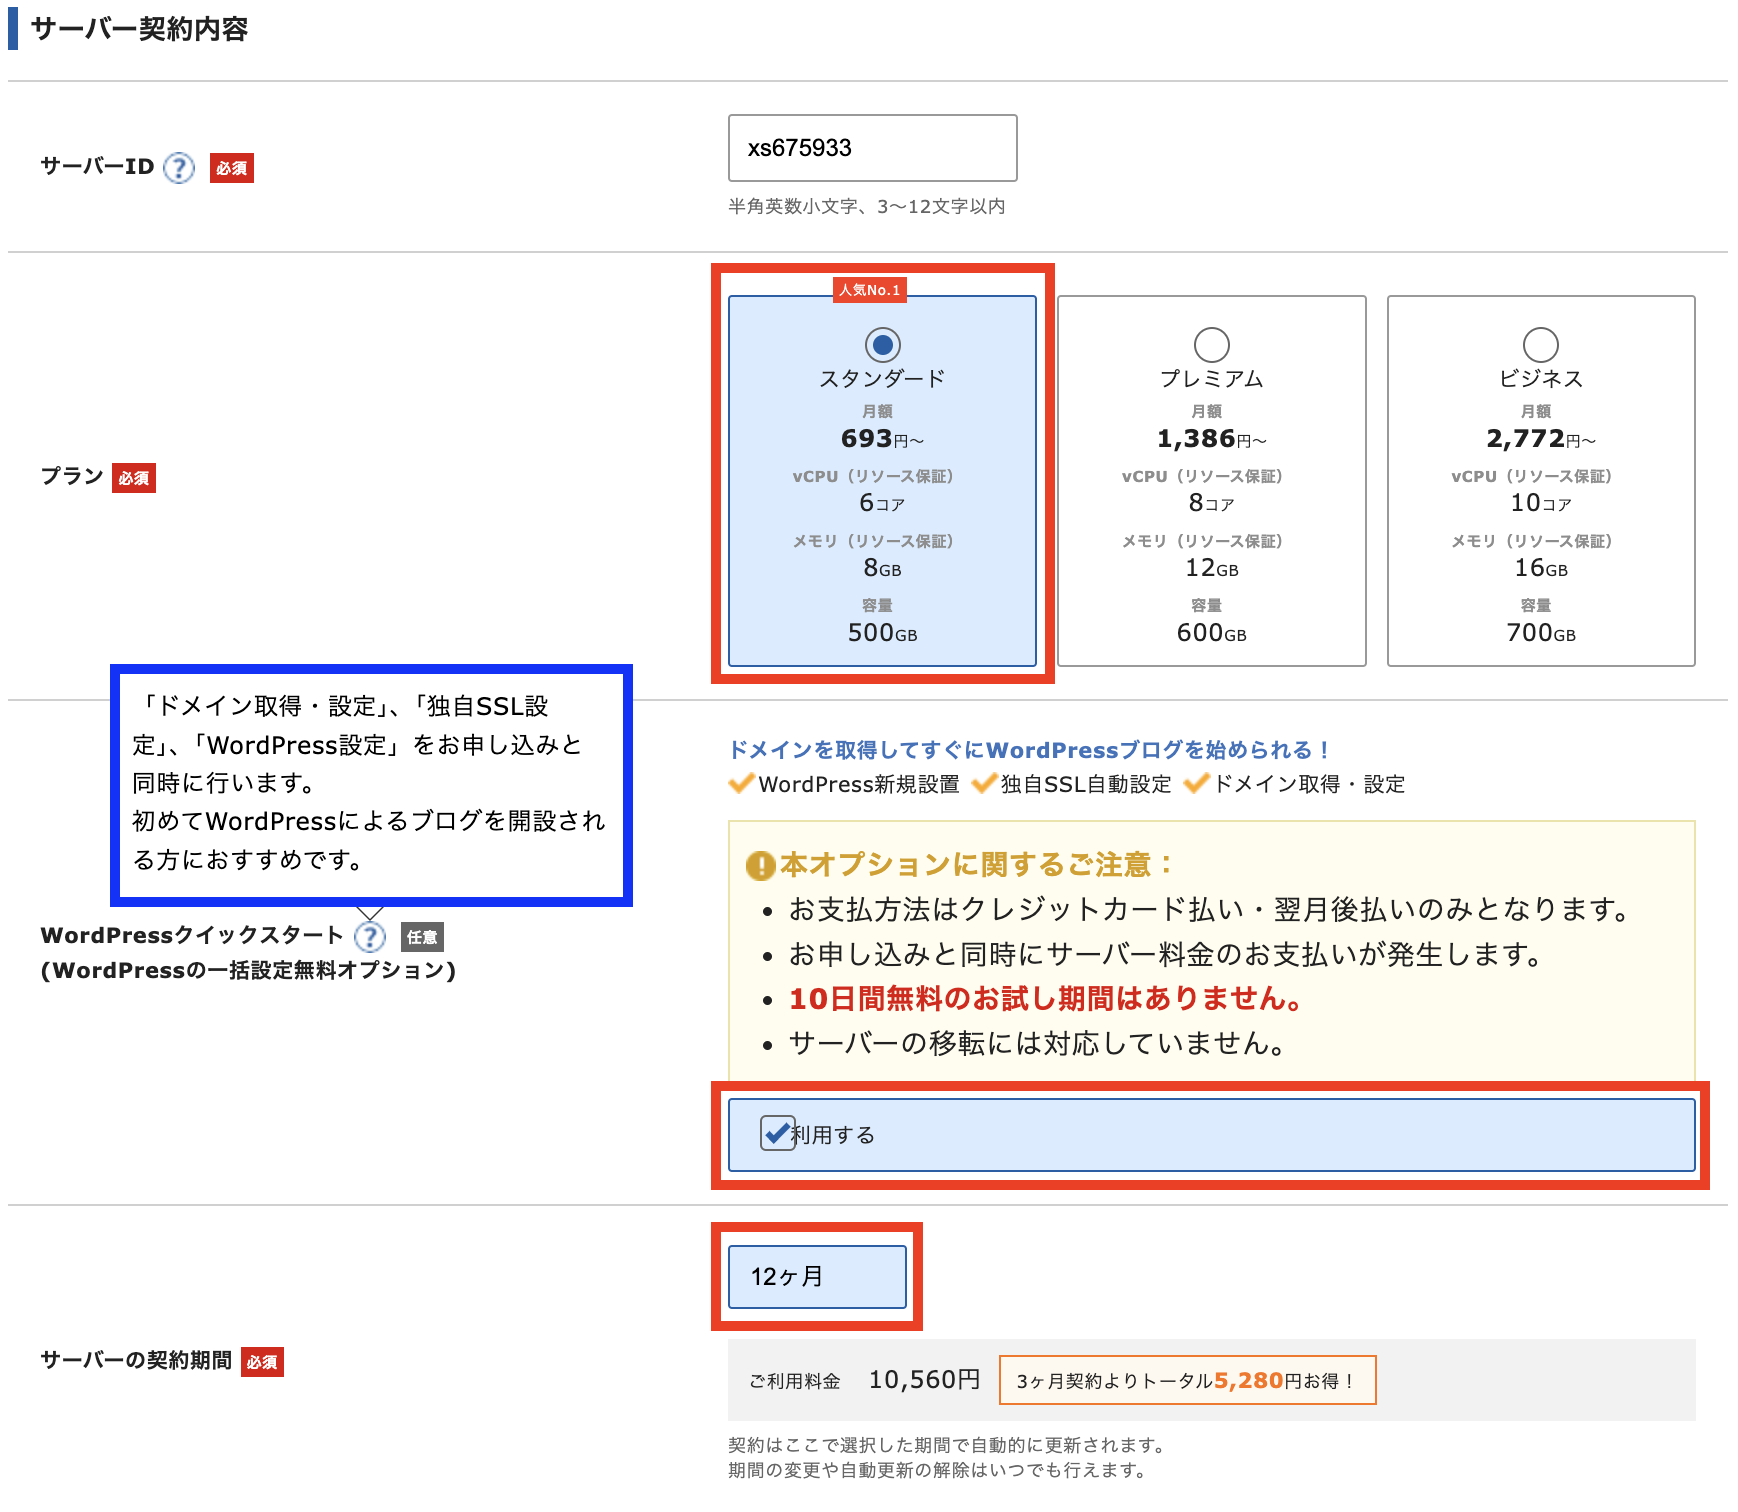1738x1512 pixels.
Task: Click the ドメインを取得してすぐにWordPressブログを始められる heading
Action: (1029, 750)
